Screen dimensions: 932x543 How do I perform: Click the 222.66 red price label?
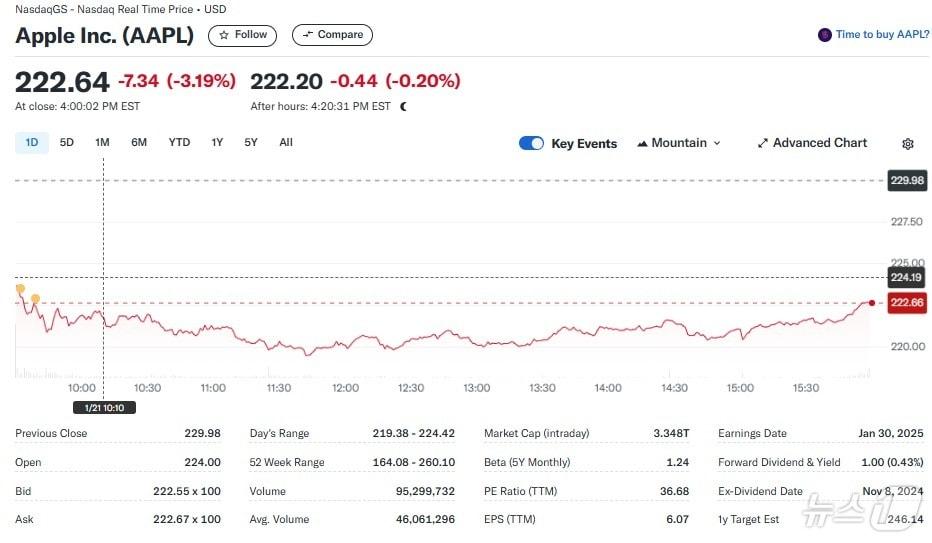pos(907,303)
